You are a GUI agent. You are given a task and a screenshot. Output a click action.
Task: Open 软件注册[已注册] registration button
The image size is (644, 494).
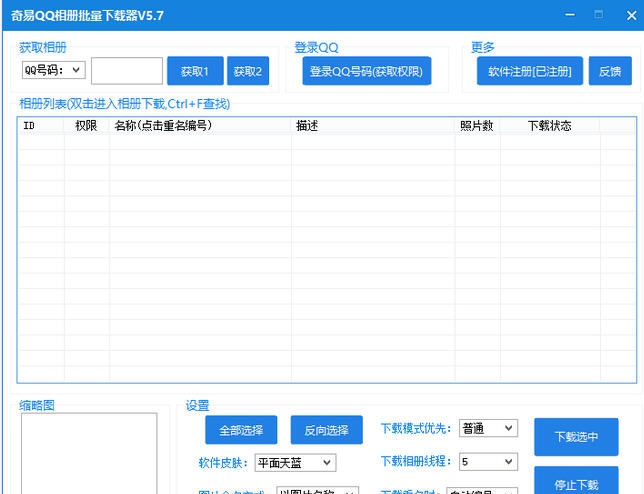529,71
